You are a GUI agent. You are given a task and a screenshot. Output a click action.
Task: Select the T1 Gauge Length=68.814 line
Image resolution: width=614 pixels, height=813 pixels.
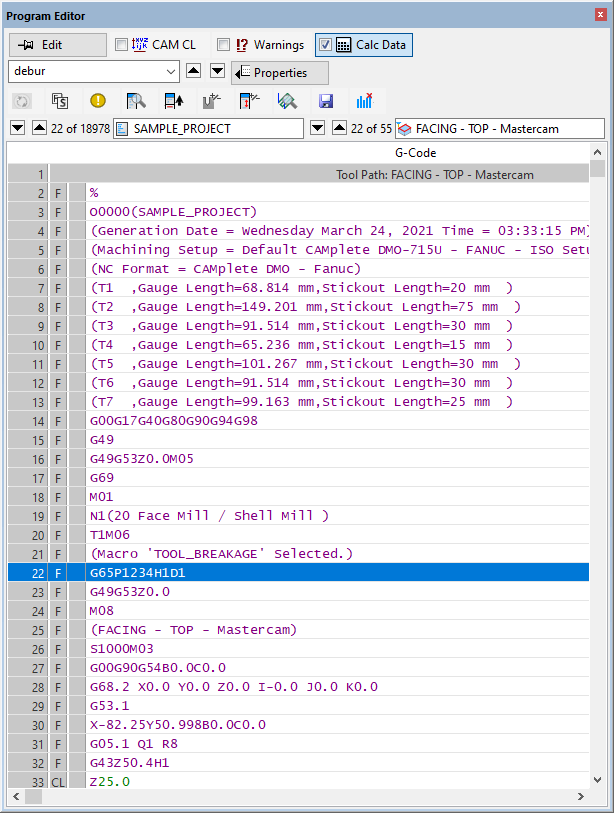coord(298,288)
